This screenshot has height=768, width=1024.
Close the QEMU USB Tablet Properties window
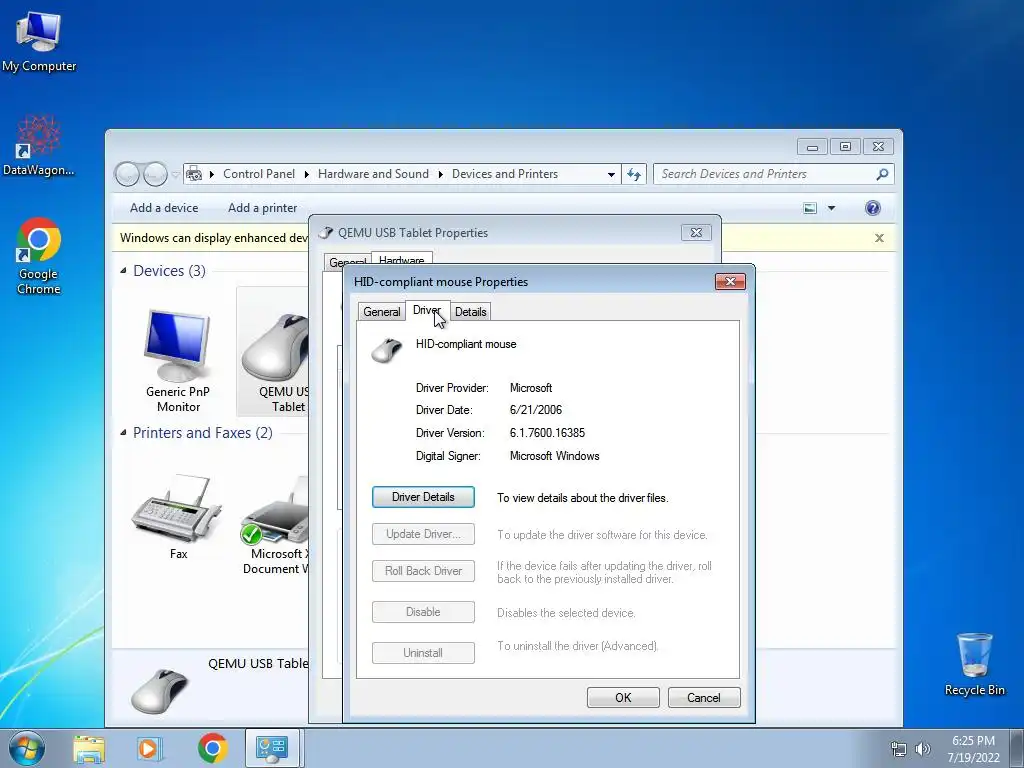click(x=696, y=232)
